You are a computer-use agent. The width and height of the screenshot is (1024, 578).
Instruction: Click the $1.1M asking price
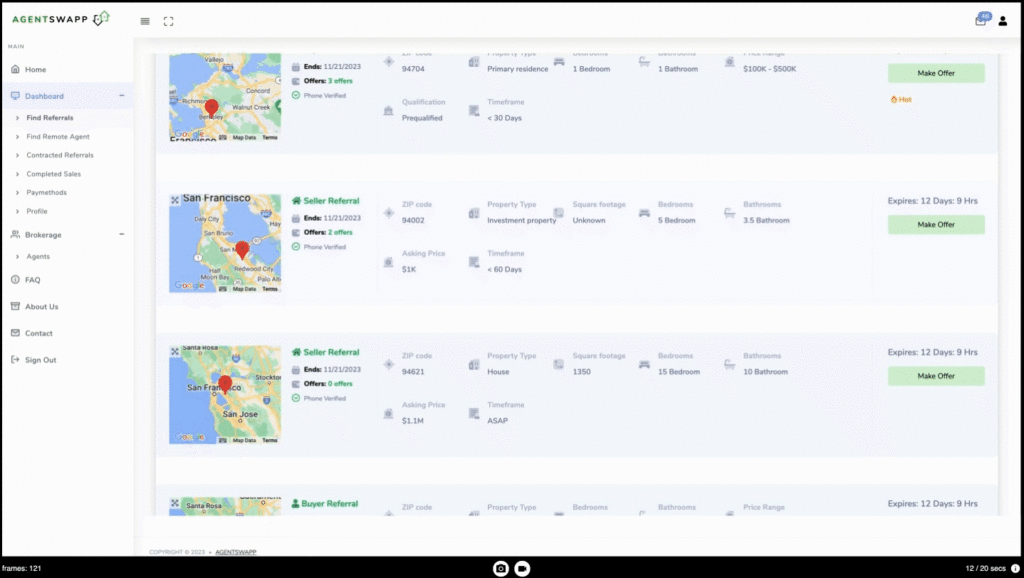(x=413, y=421)
